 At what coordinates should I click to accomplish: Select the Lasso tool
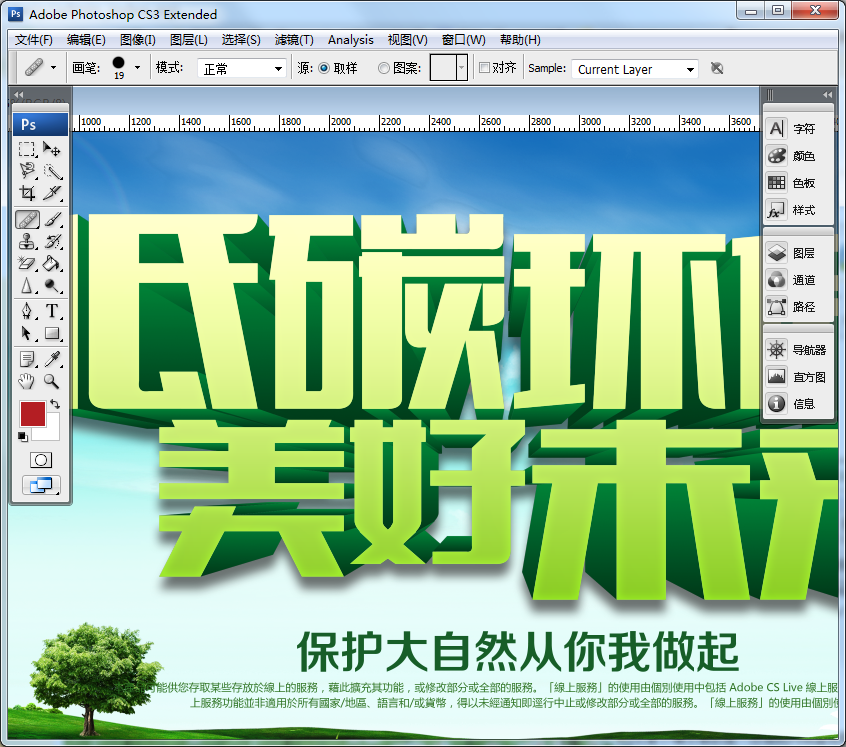coord(27,171)
